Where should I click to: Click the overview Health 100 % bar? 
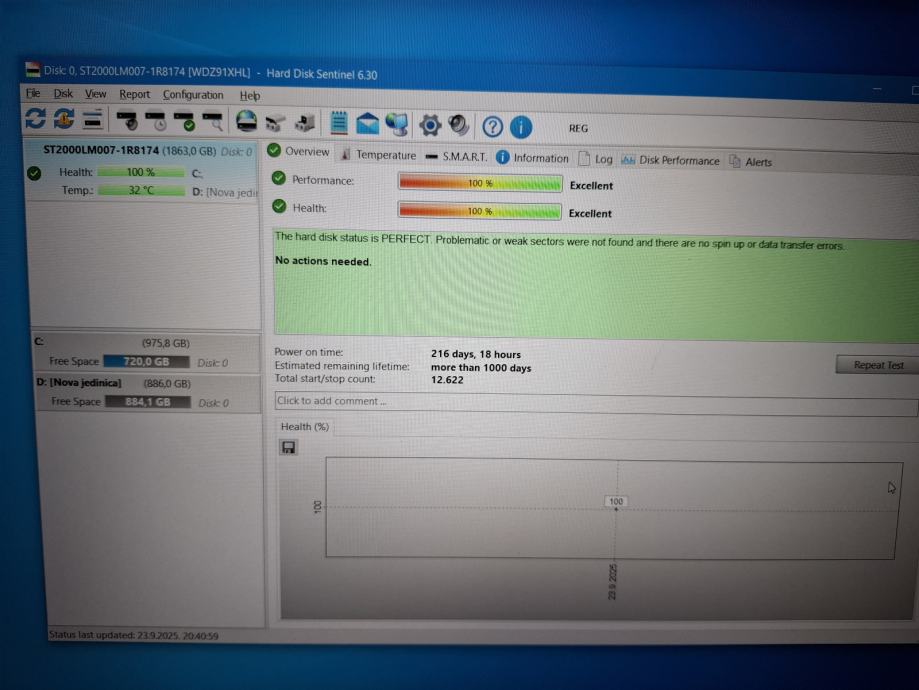pyautogui.click(x=479, y=211)
